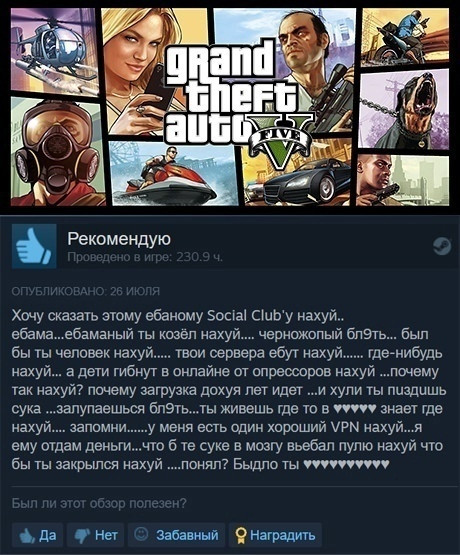
Task: Click the Steam logo icon in review header
Action: click(x=442, y=246)
